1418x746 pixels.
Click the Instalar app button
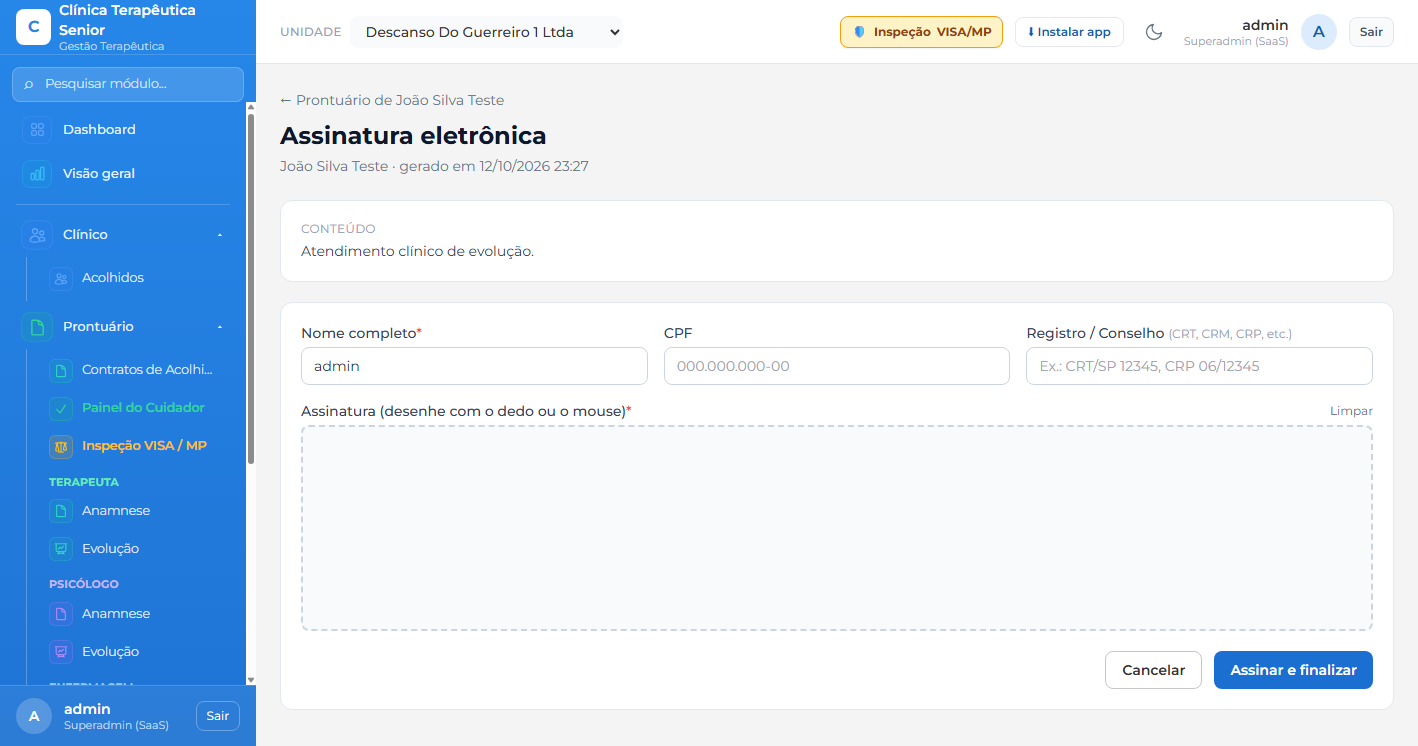tap(1069, 32)
